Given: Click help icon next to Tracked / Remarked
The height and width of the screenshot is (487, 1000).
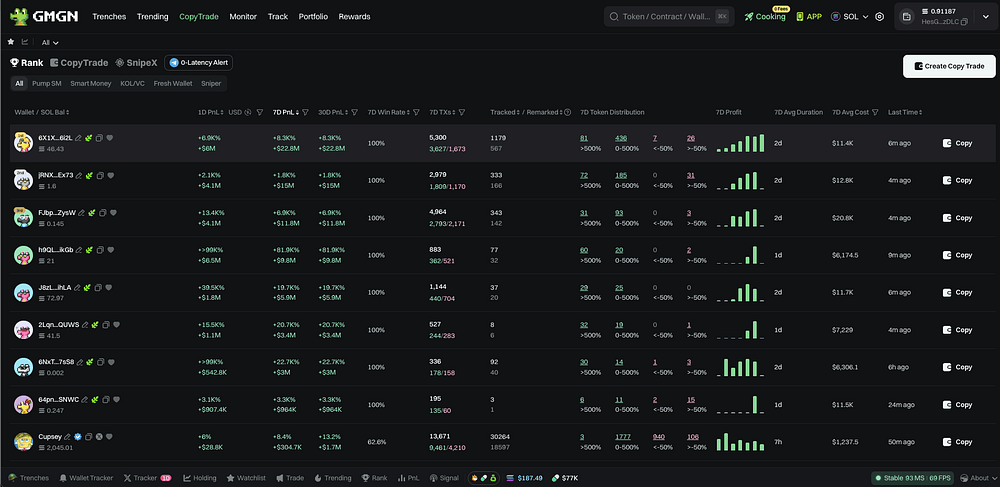Looking at the screenshot, I should point(567,112).
